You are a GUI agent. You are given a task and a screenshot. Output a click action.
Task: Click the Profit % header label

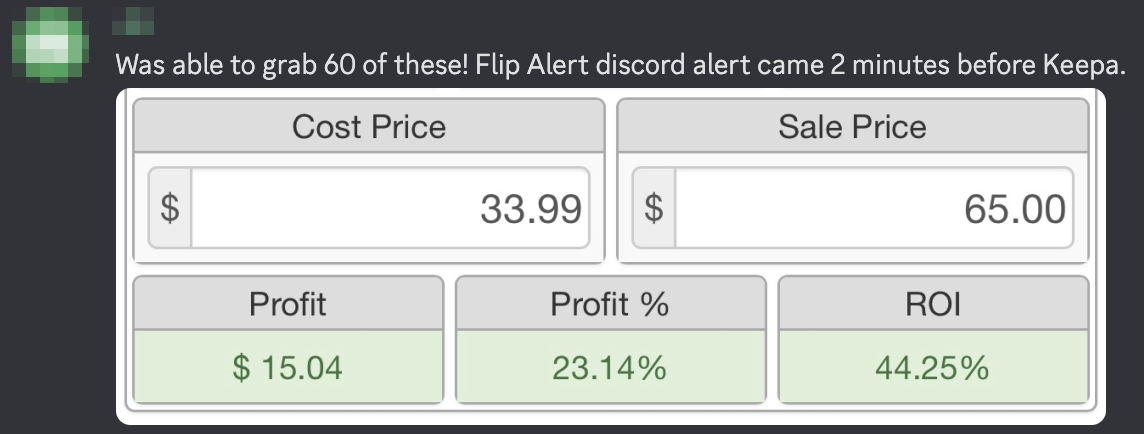[x=609, y=304]
